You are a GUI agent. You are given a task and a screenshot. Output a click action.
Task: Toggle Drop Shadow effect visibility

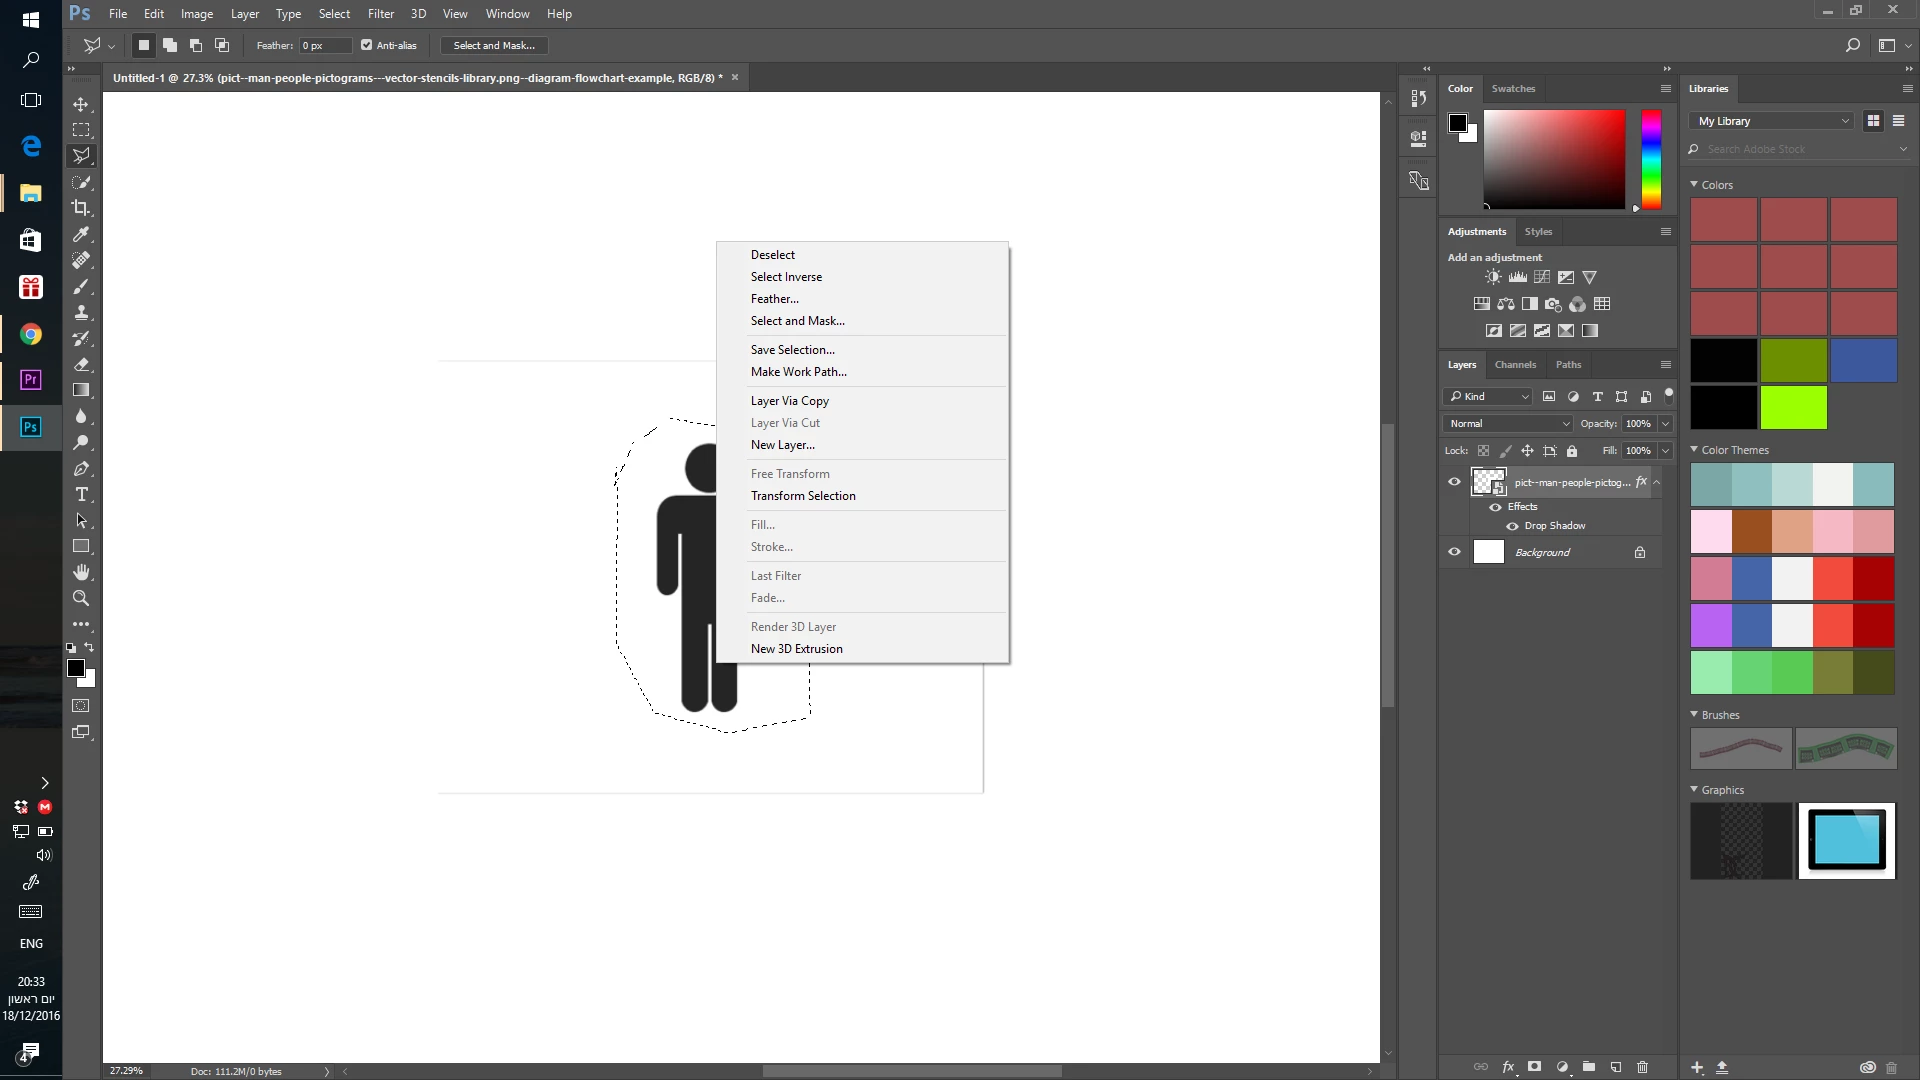tap(1512, 526)
